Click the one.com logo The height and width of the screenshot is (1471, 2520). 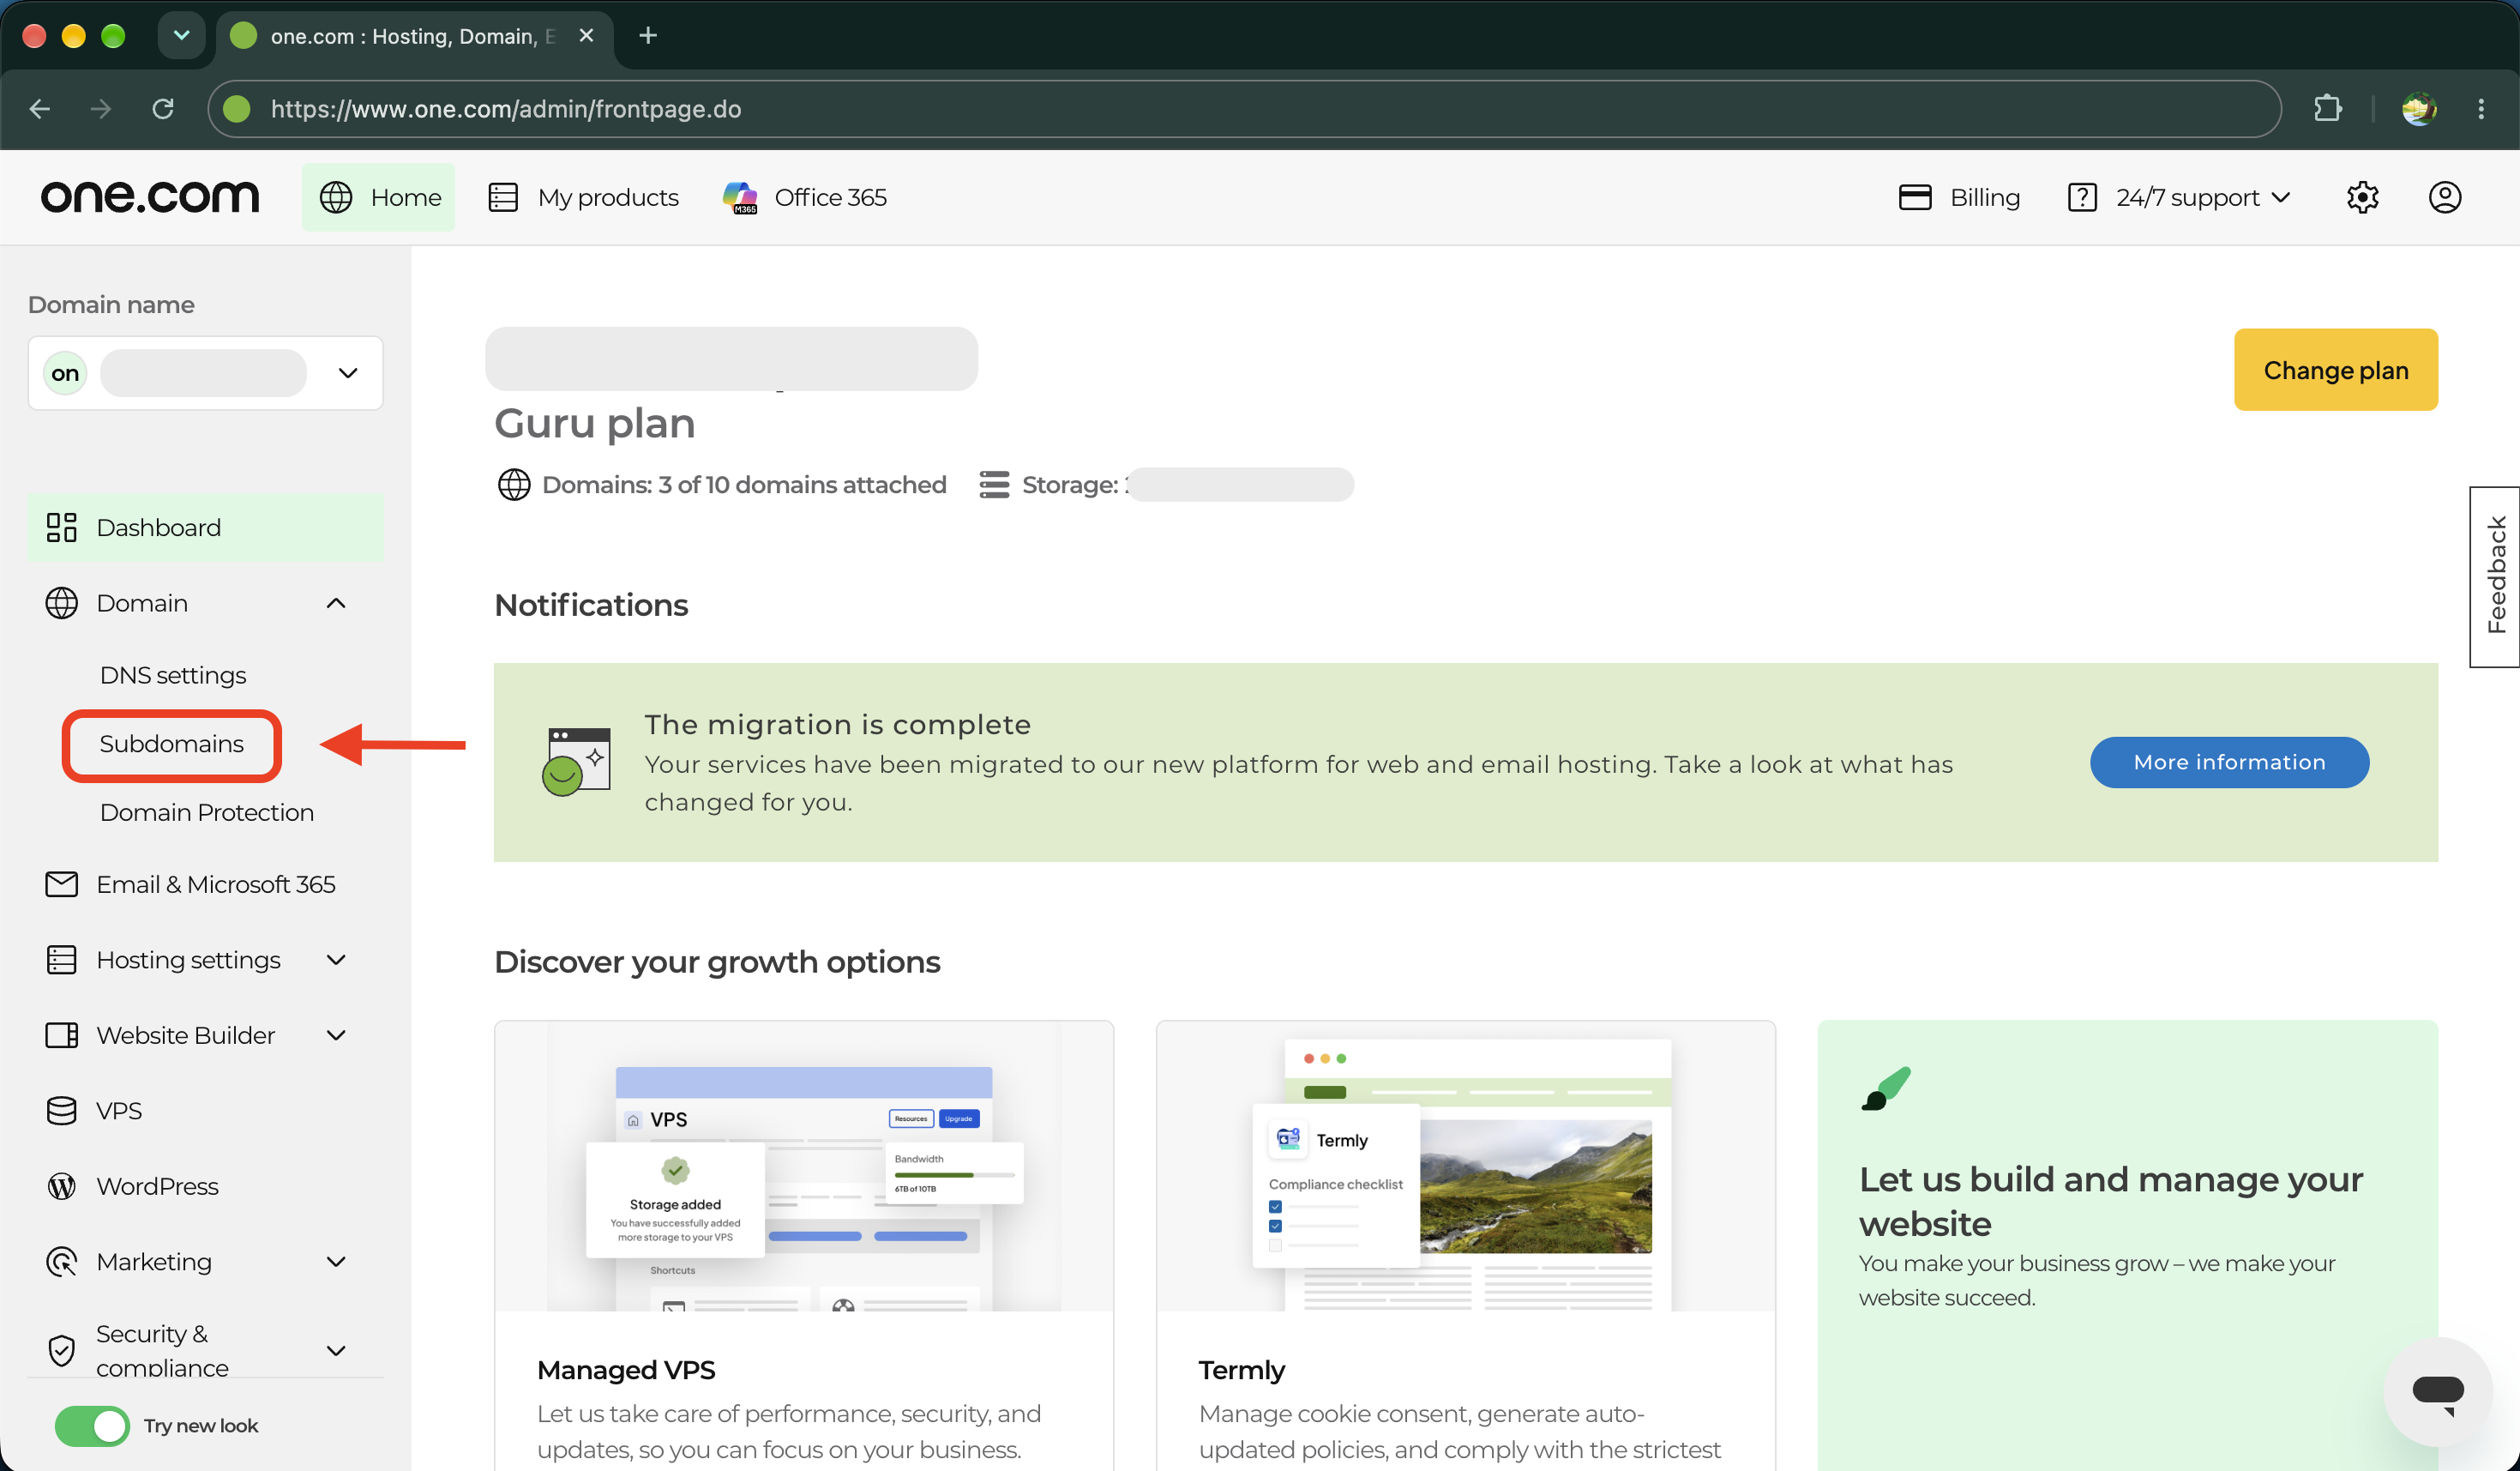150,197
